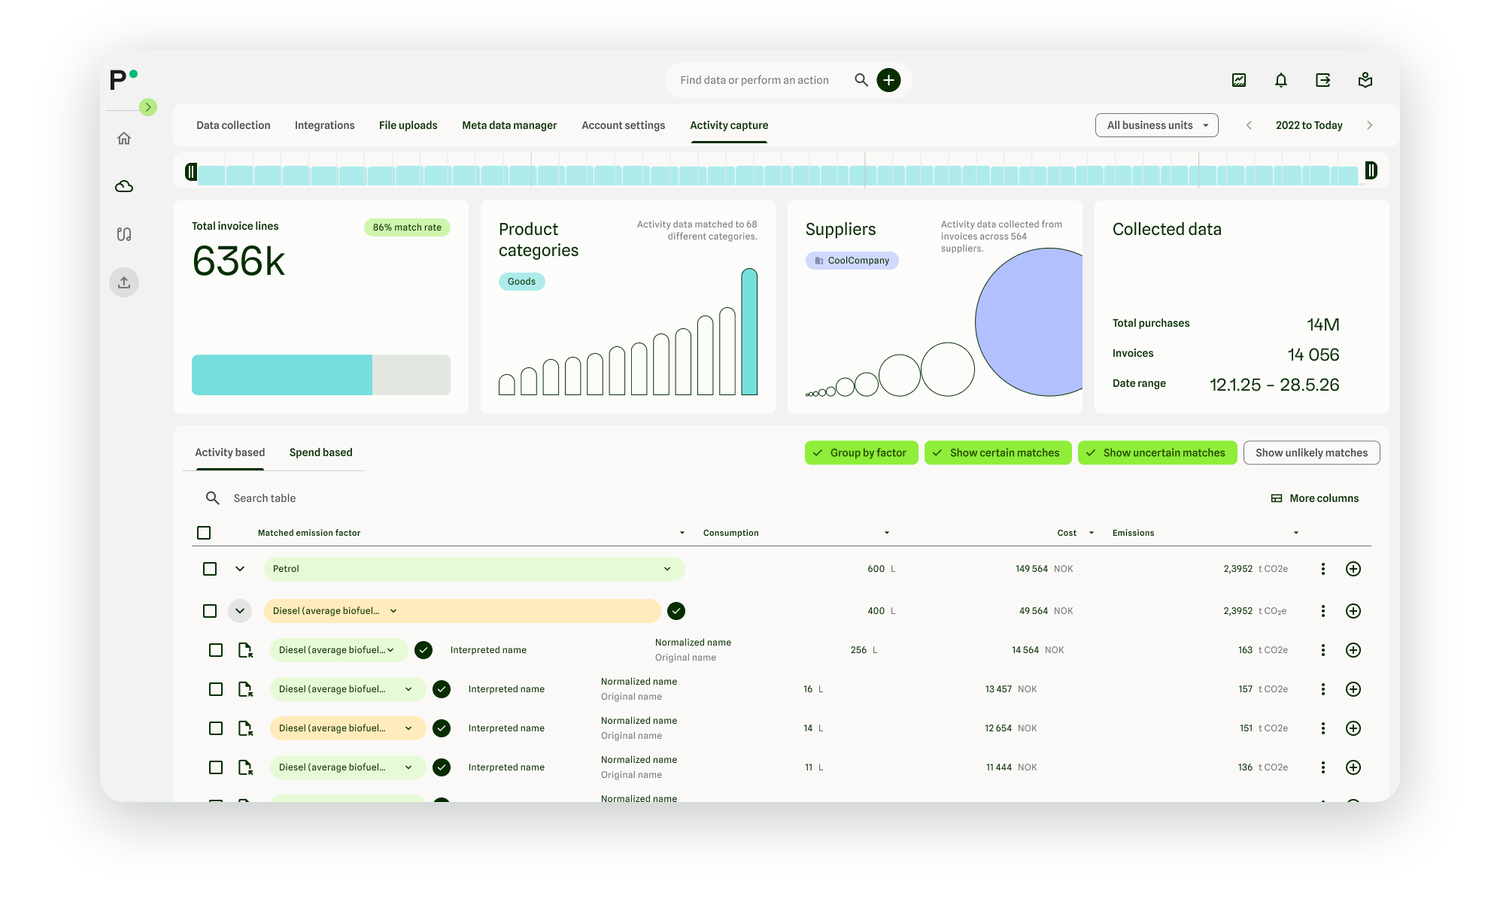
Task: Click the More columns button
Action: coord(1315,498)
